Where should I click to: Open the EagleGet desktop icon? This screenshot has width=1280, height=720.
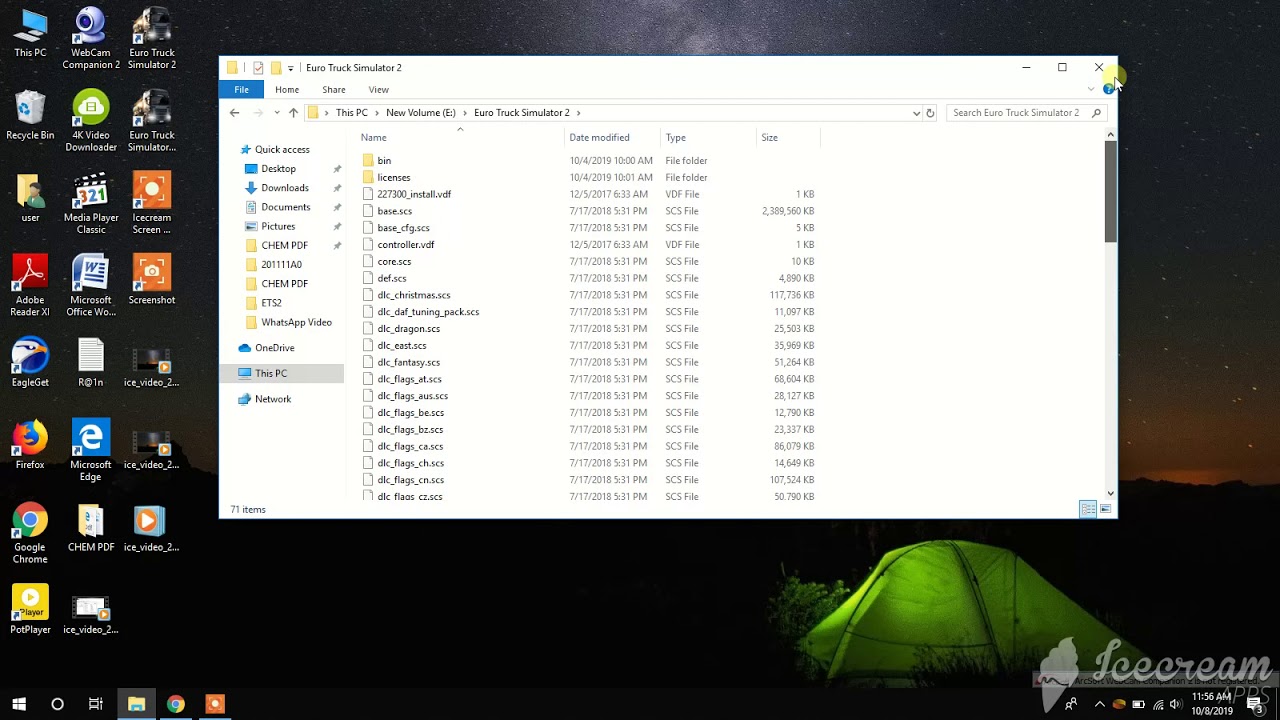tap(30, 362)
